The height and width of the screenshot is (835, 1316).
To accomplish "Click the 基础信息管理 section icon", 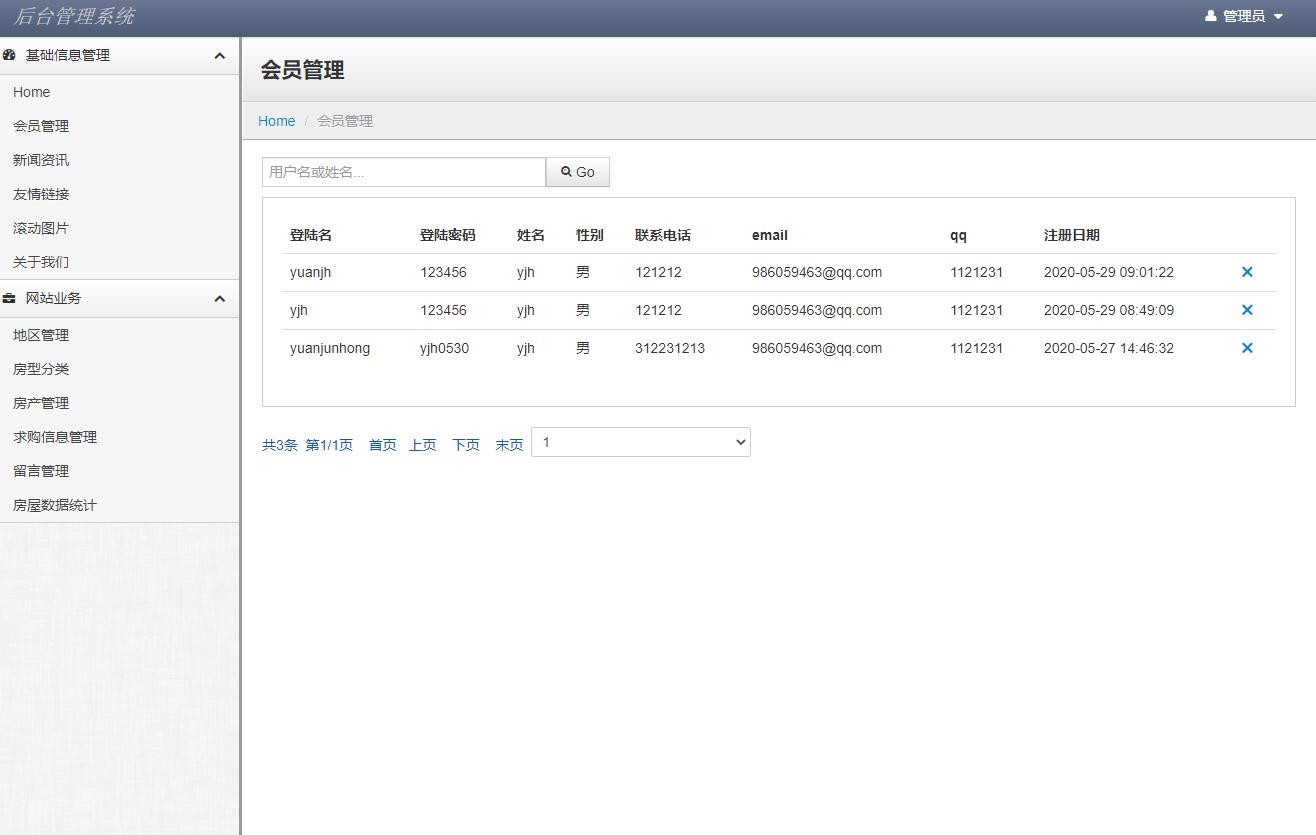I will tap(10, 55).
